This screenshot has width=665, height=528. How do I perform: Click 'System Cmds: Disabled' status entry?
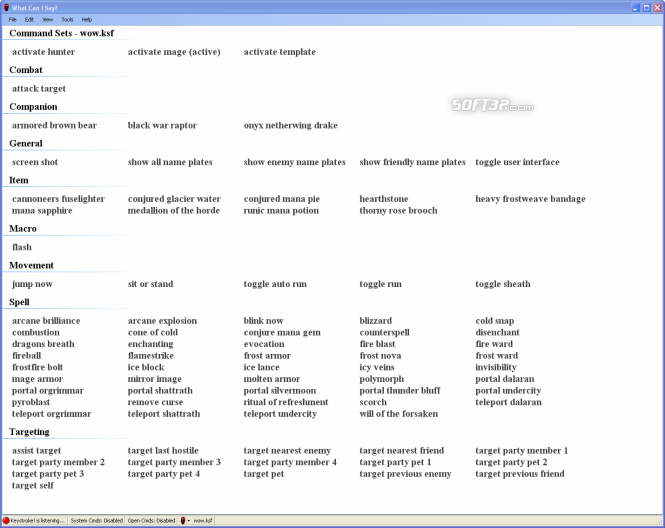click(x=97, y=520)
